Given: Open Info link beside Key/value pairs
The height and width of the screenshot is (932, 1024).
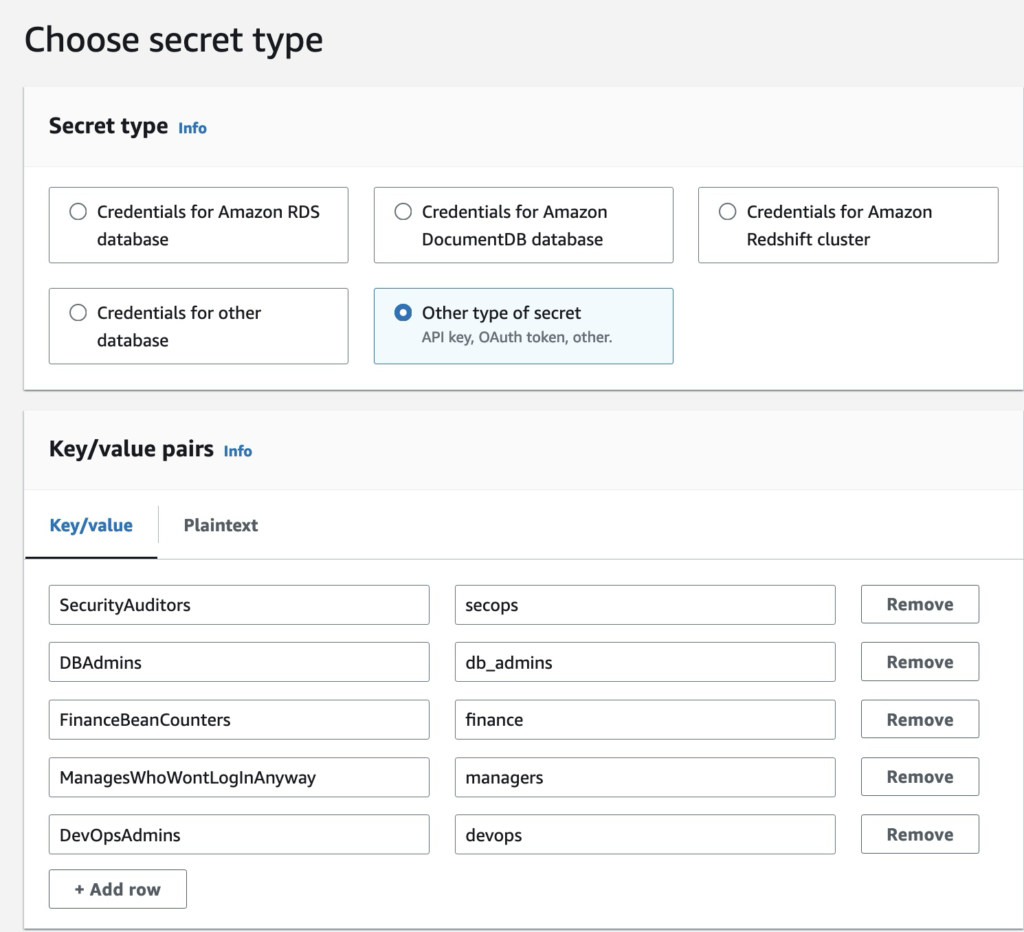Looking at the screenshot, I should tap(238, 451).
